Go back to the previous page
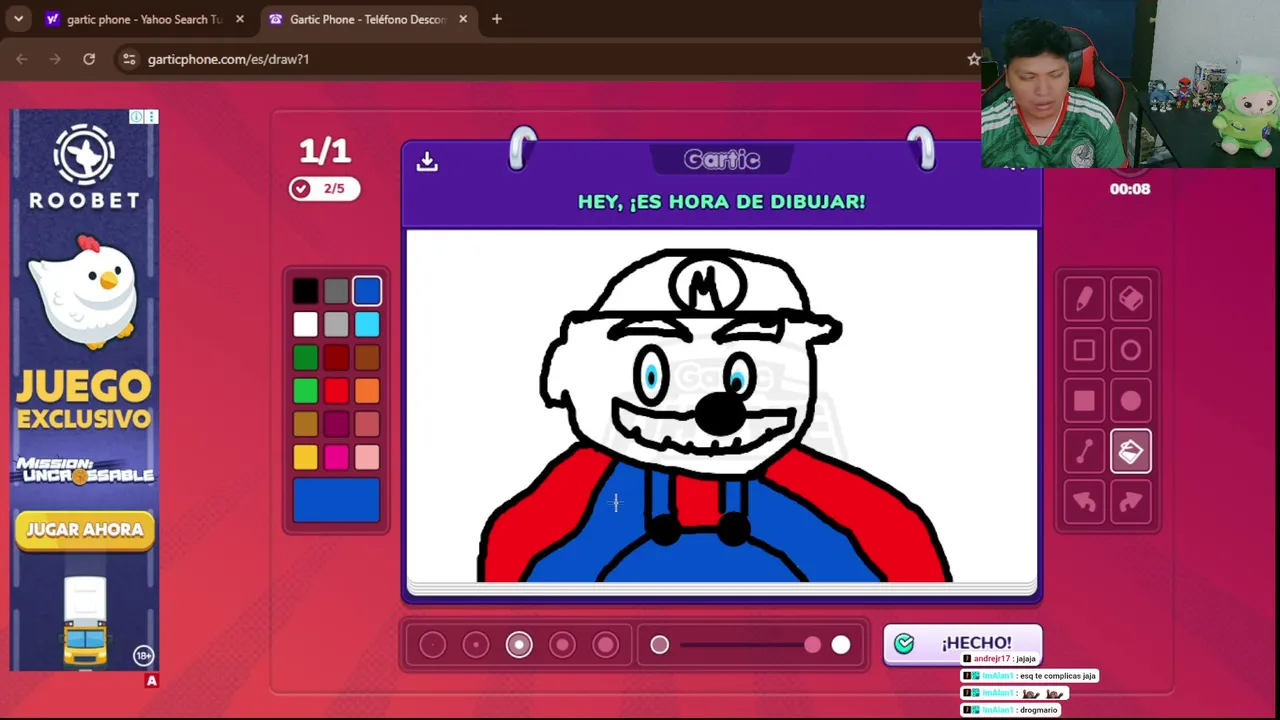 (x=21, y=59)
